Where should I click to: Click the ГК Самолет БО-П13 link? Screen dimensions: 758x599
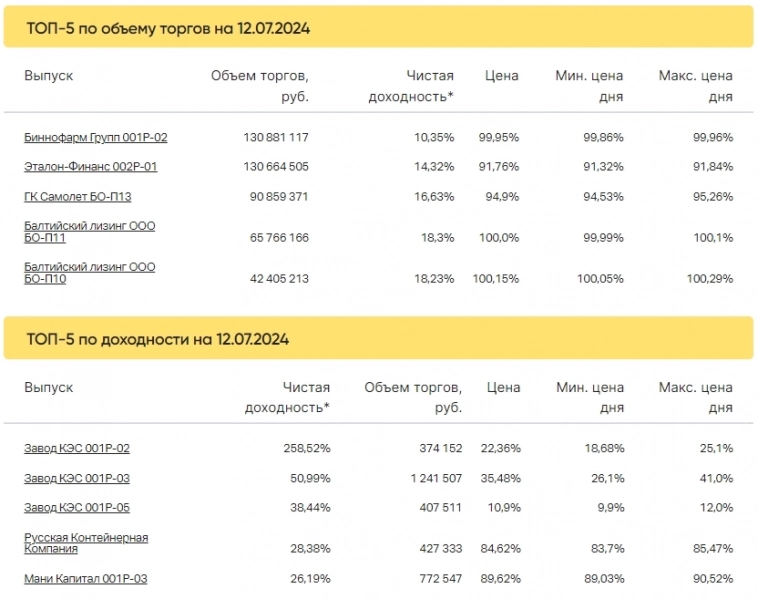click(x=77, y=196)
